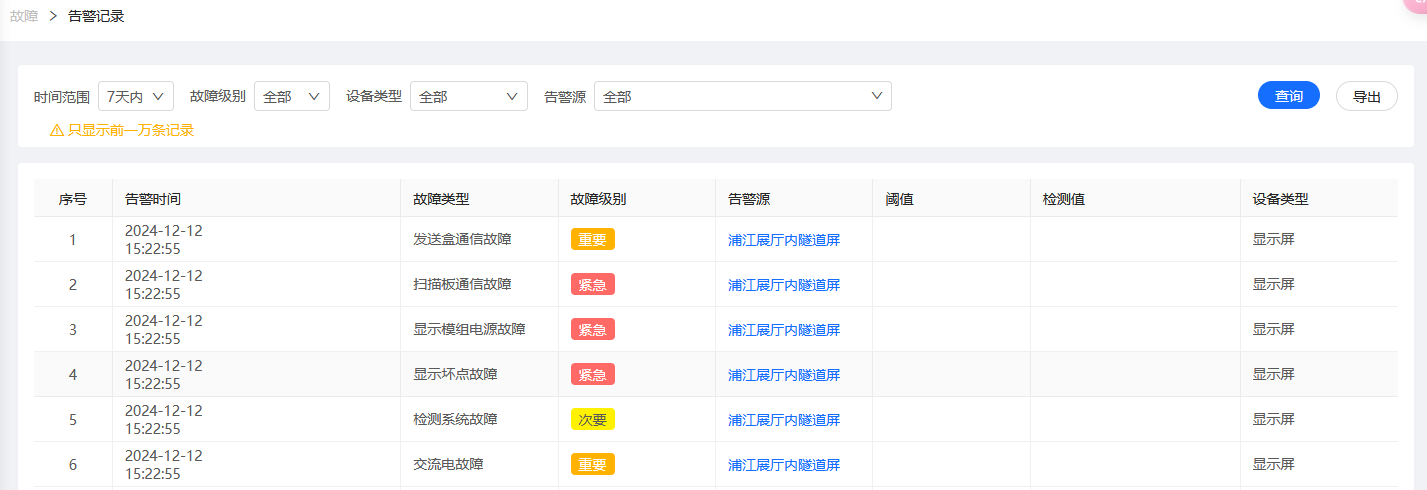Click the 查询 search button
This screenshot has height=490, width=1427.
1288,96
